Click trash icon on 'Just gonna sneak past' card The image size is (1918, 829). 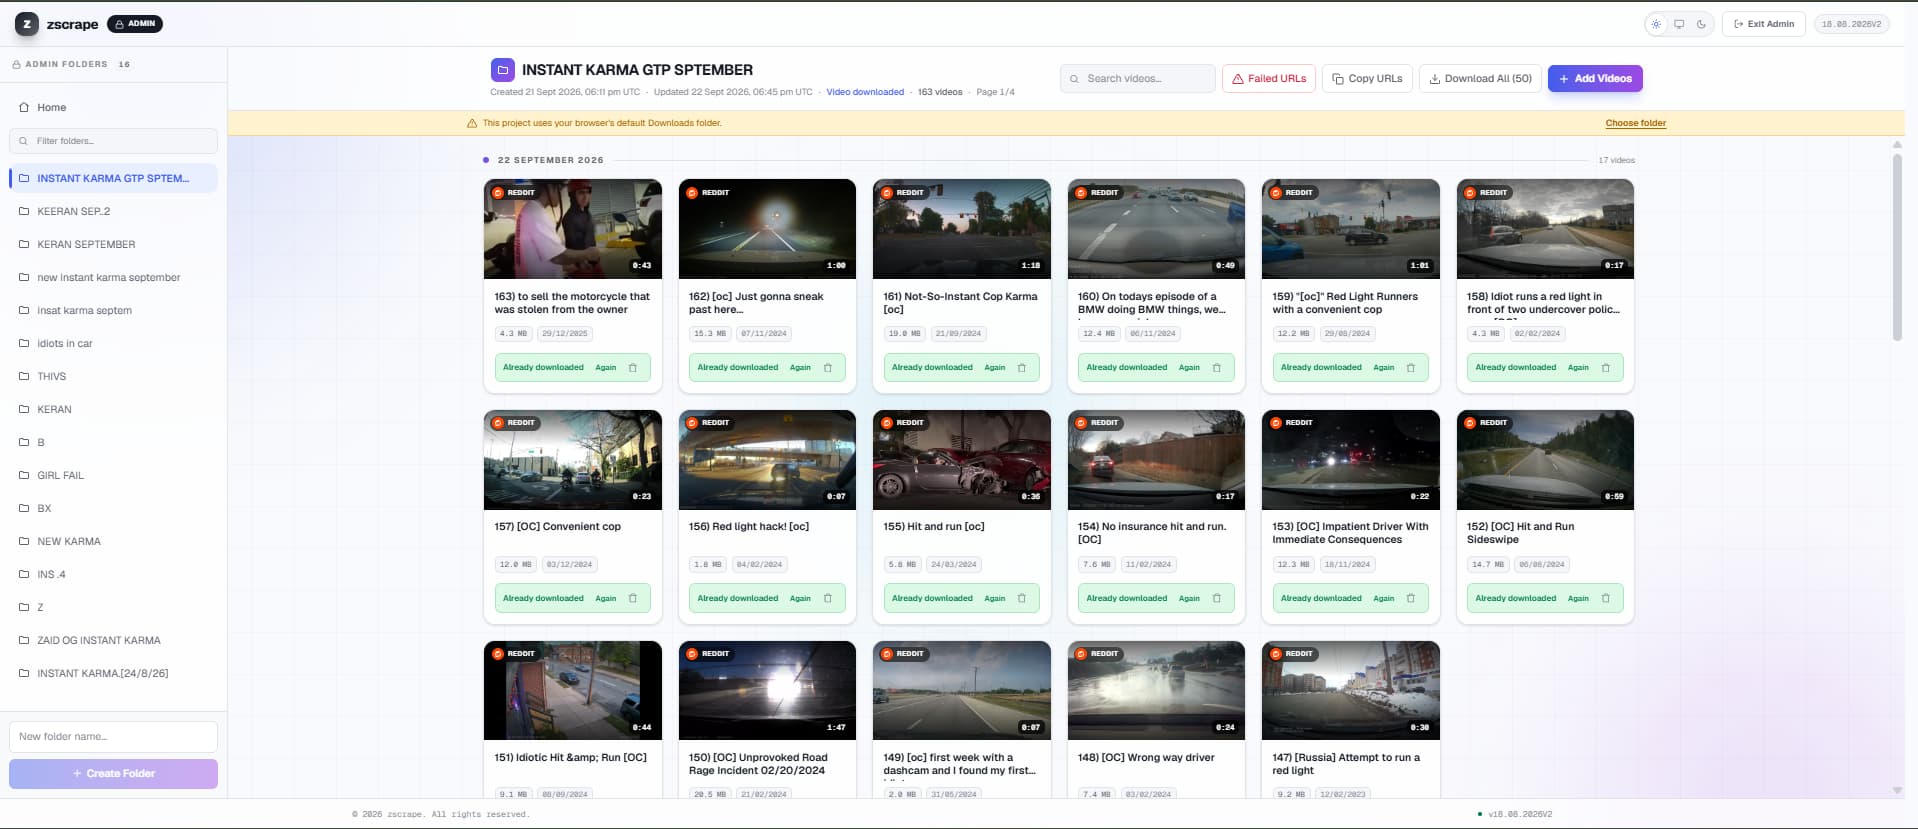pyautogui.click(x=828, y=368)
